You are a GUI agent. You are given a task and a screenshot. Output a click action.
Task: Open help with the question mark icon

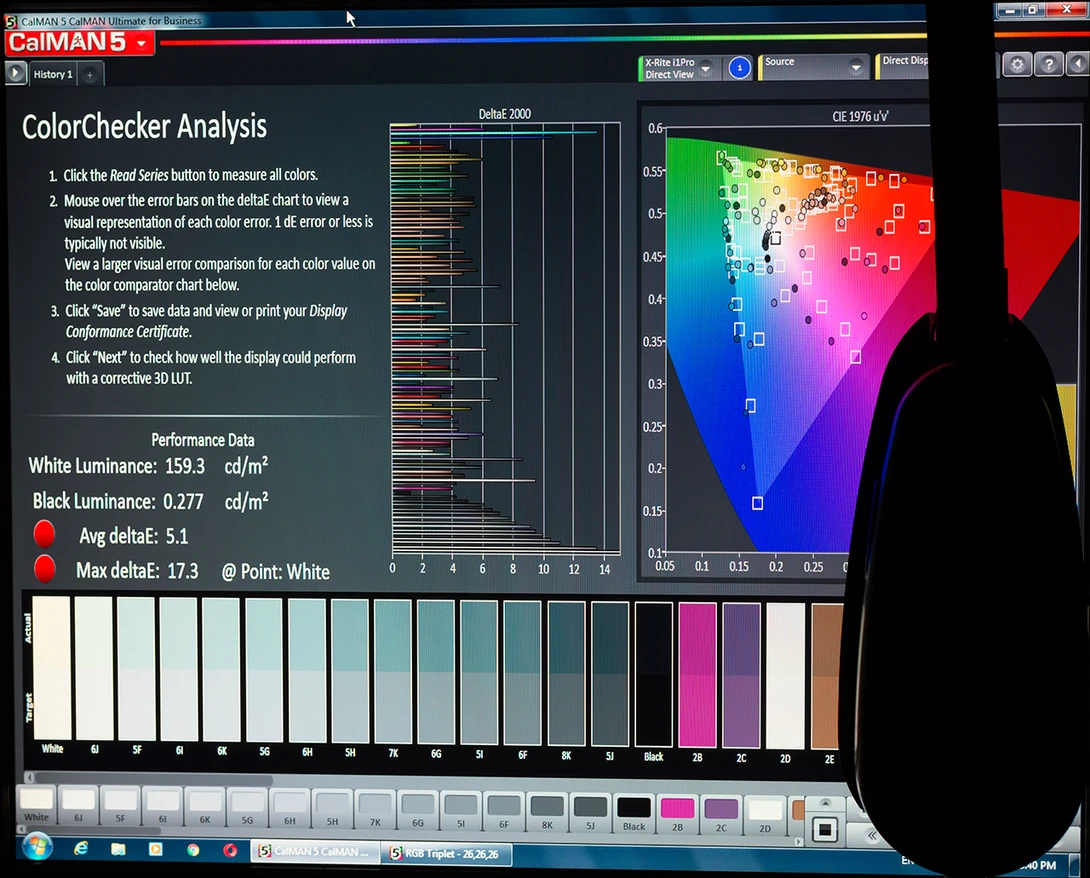click(x=1048, y=65)
